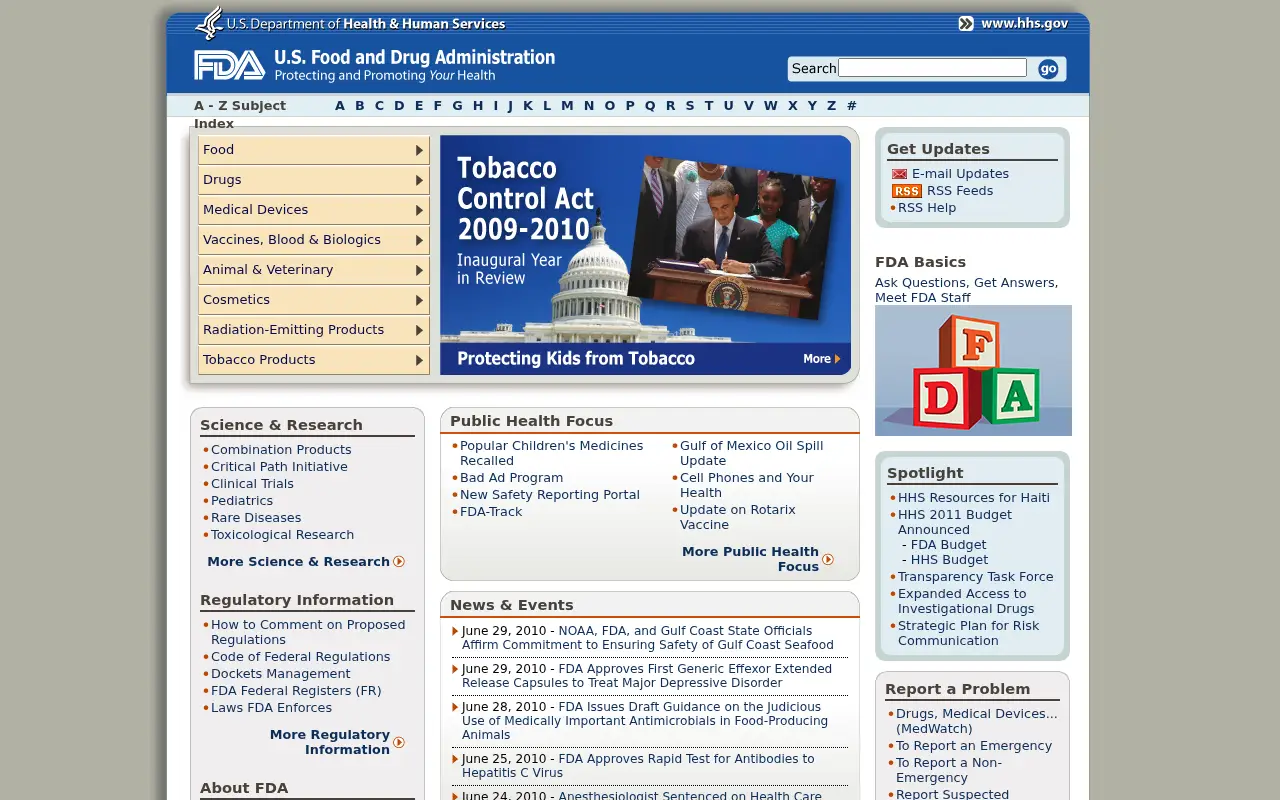Open Gulf of Mexico Oil Spill Update
This screenshot has height=800, width=1280.
tap(751, 453)
